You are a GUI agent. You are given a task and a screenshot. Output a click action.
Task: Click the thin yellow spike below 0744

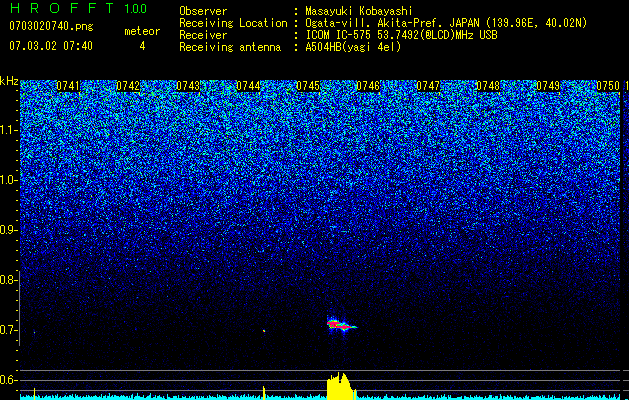click(264, 393)
